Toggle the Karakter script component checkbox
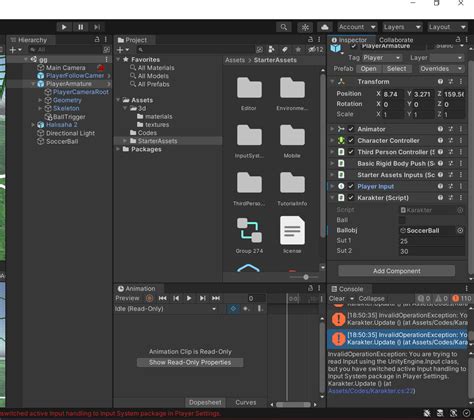The width and height of the screenshot is (474, 420). click(x=351, y=198)
